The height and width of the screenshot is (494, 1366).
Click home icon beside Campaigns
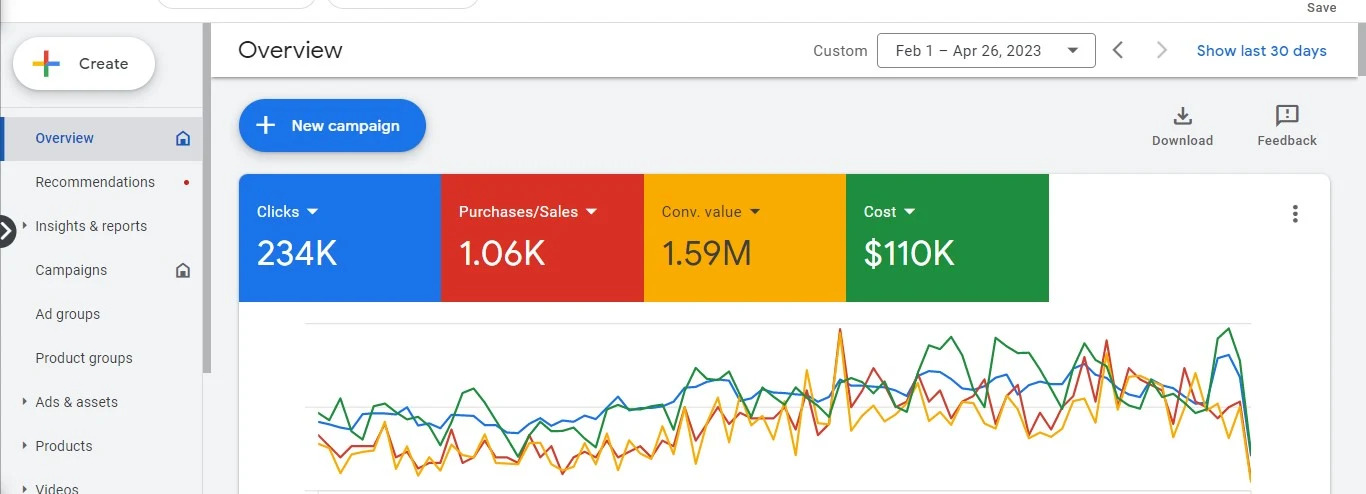183,270
